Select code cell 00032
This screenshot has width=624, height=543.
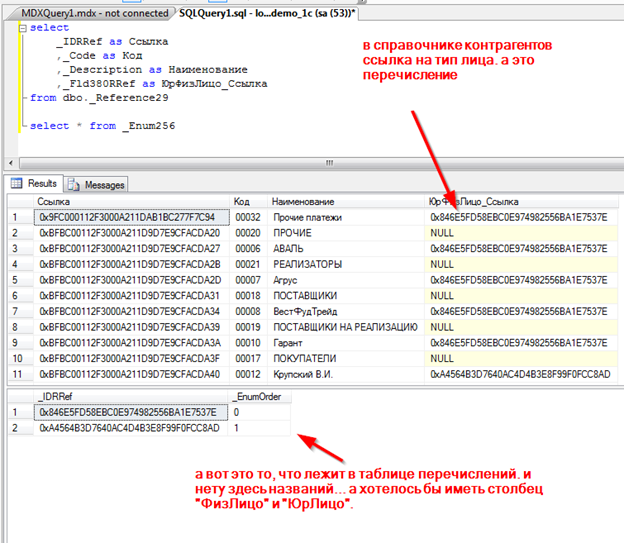249,217
